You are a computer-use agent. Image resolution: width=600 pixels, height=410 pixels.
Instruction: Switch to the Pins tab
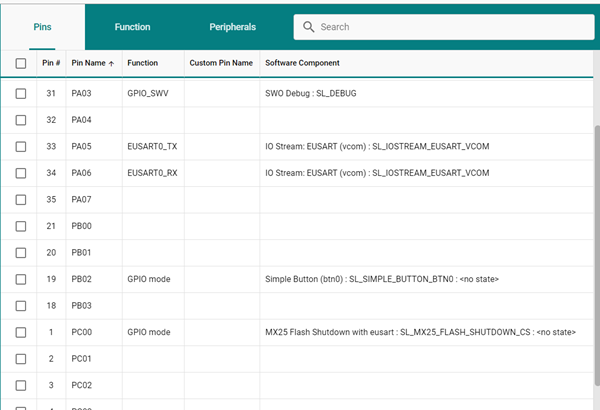click(43, 27)
